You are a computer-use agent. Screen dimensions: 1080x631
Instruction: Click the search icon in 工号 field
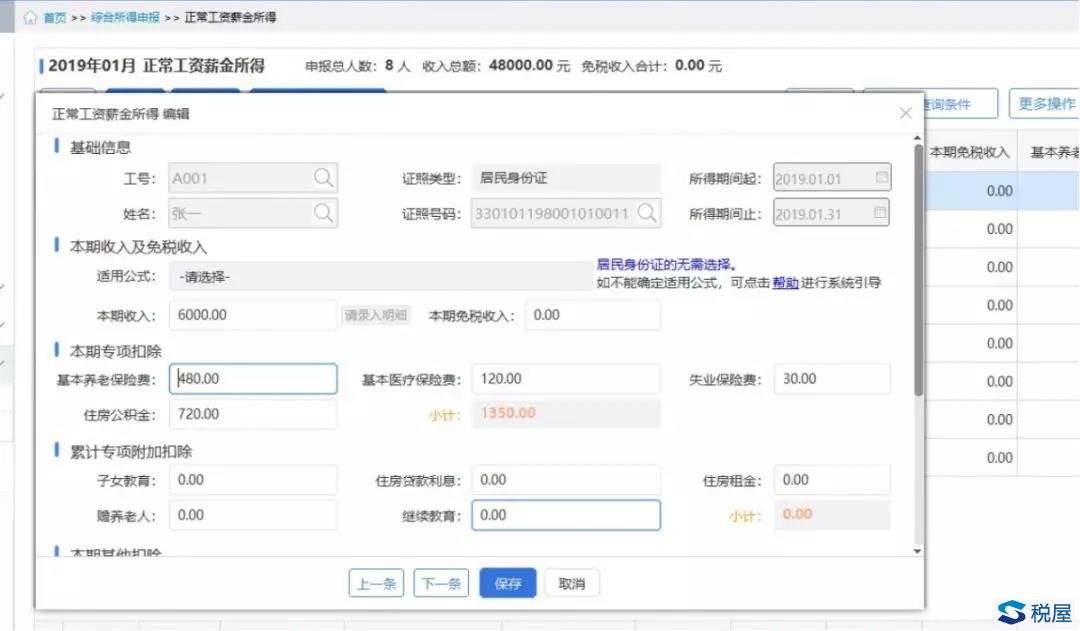(323, 178)
